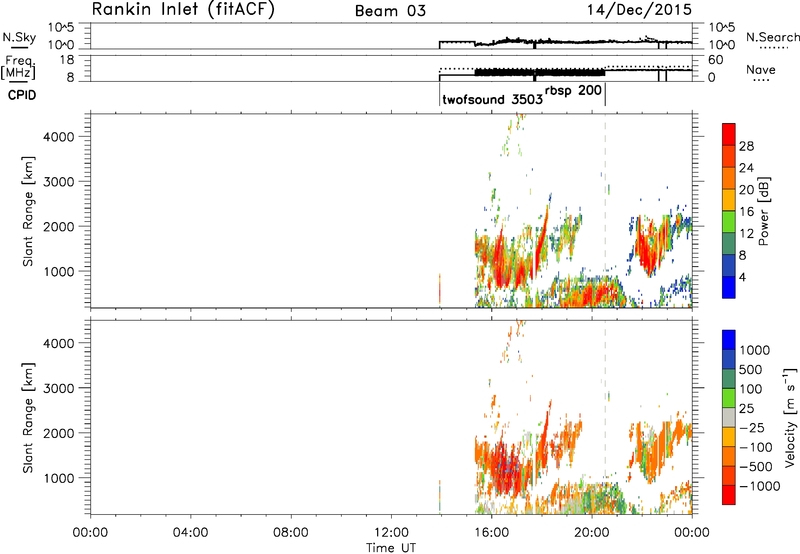
Task: Click the '18' frequency axis tick label
Action: pos(66,60)
